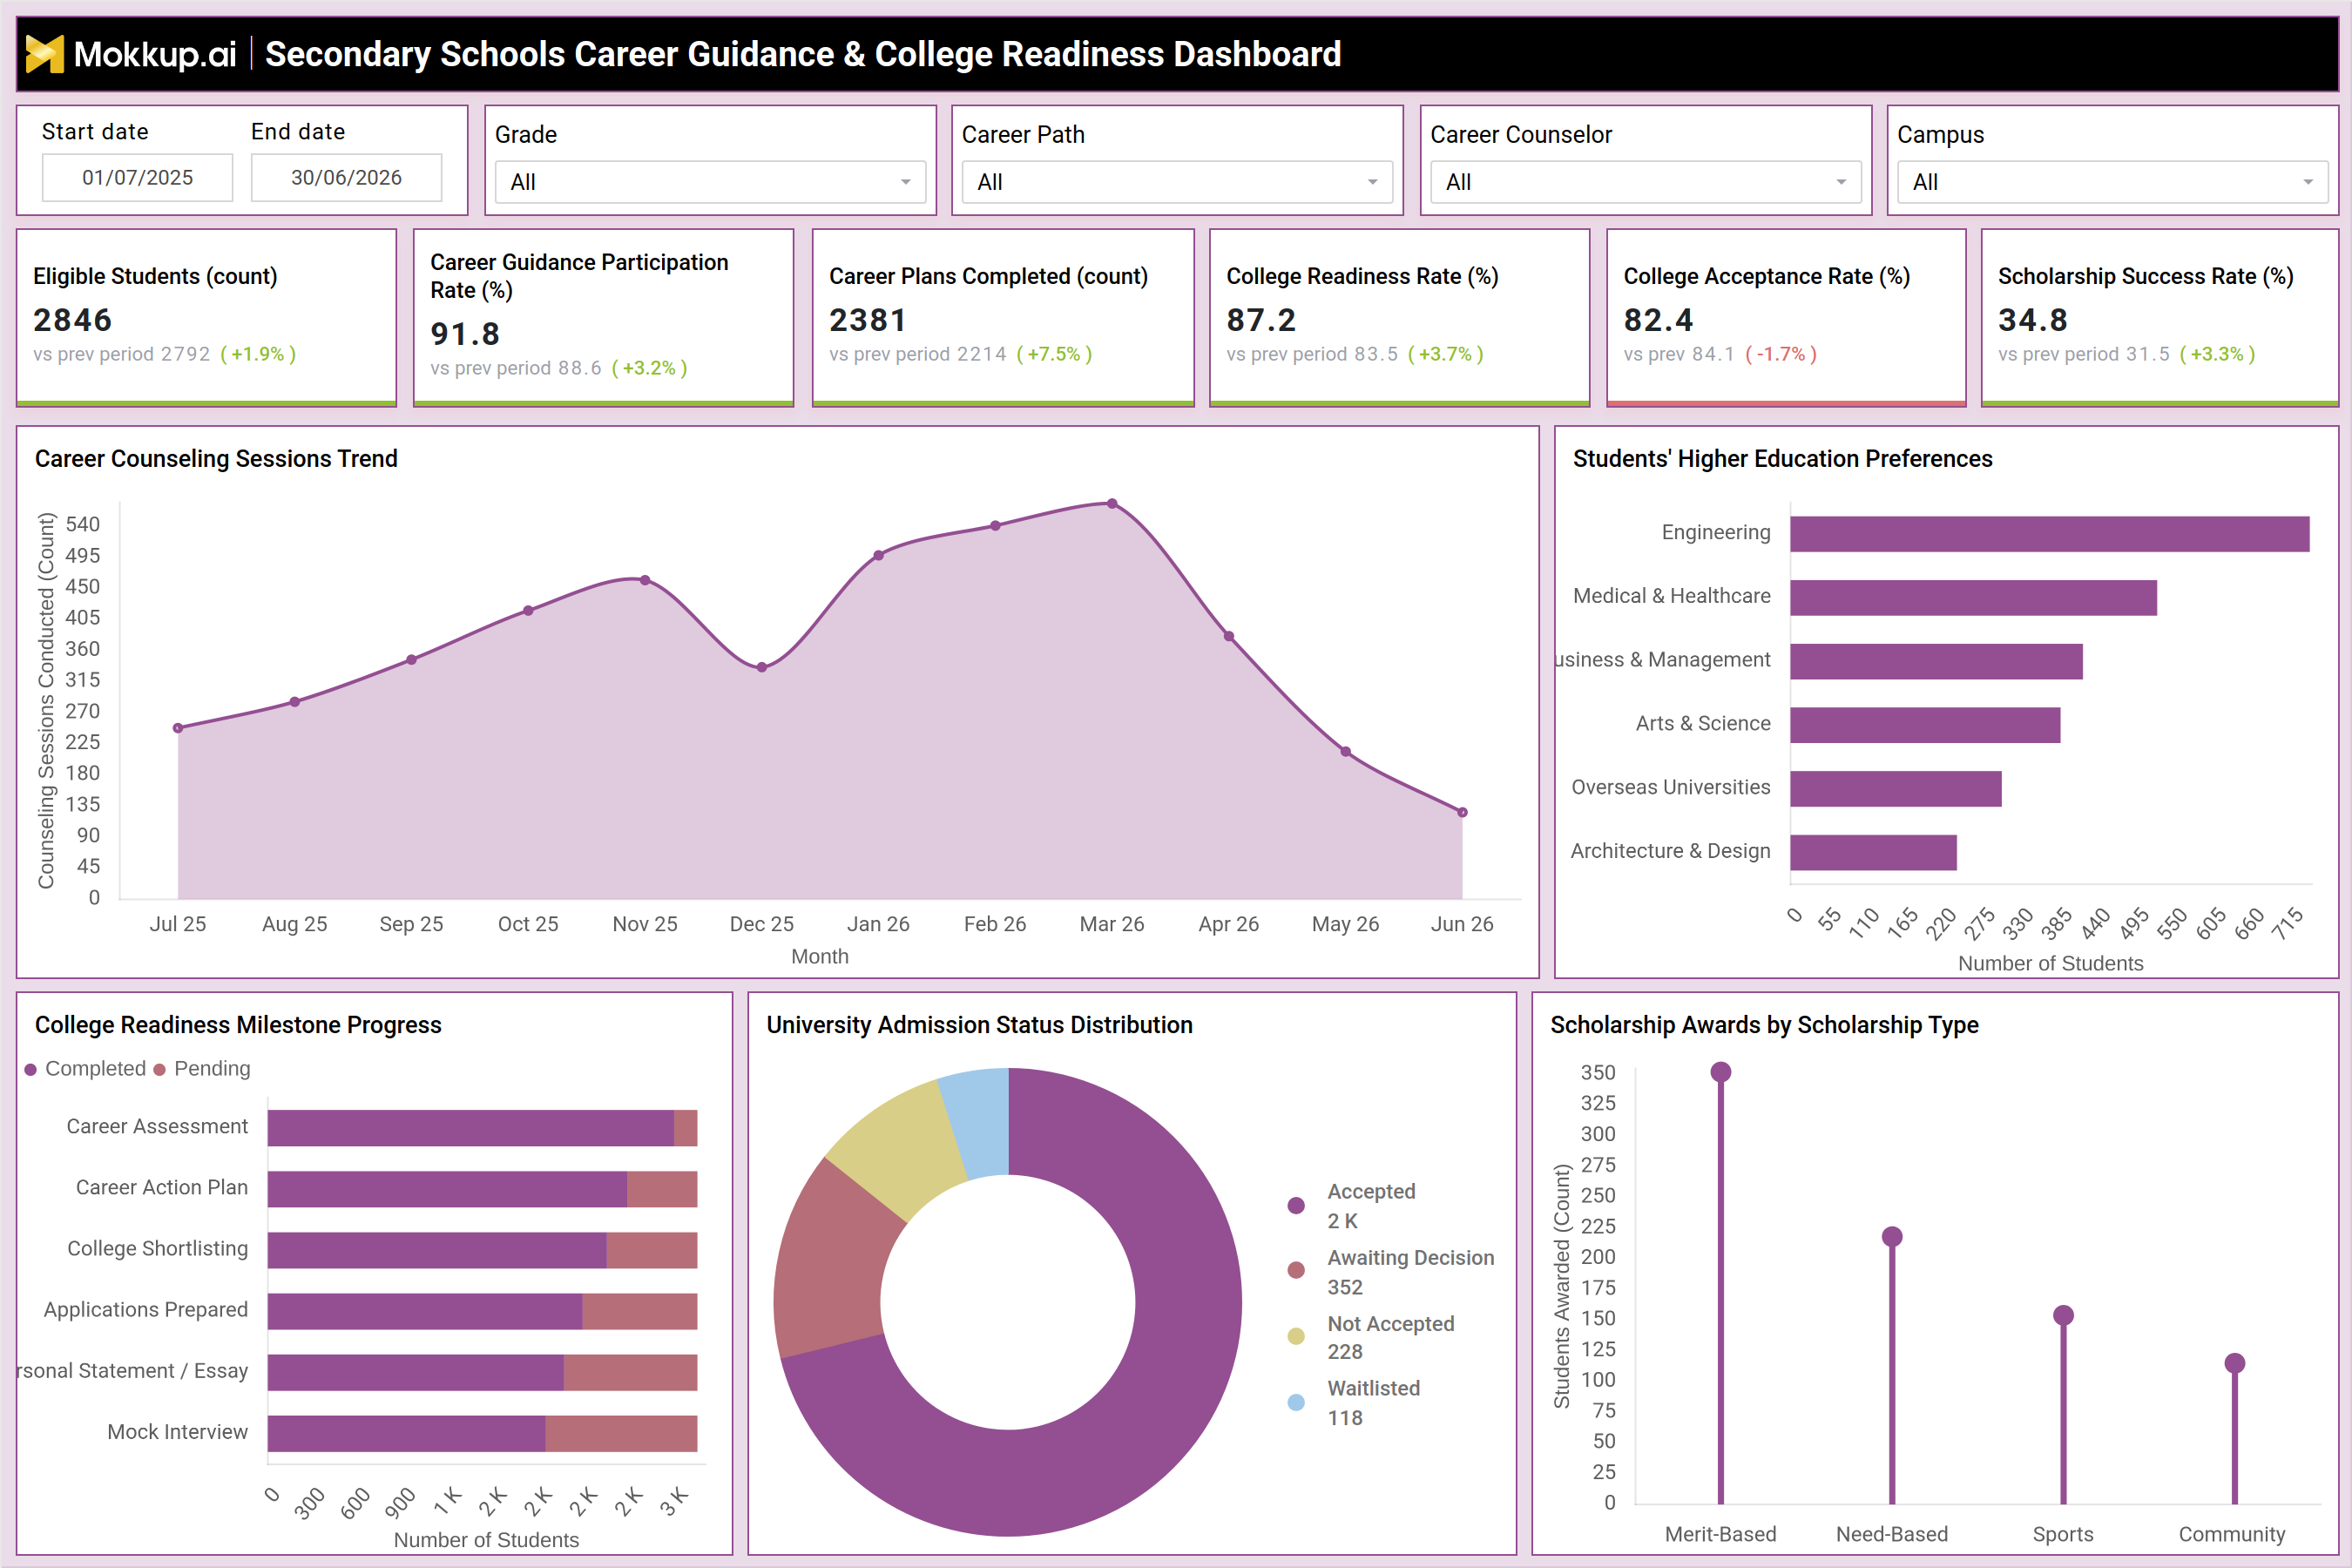Select the Sports lollipop marker
Viewport: 2352px width, 1568px height.
(x=2063, y=1315)
